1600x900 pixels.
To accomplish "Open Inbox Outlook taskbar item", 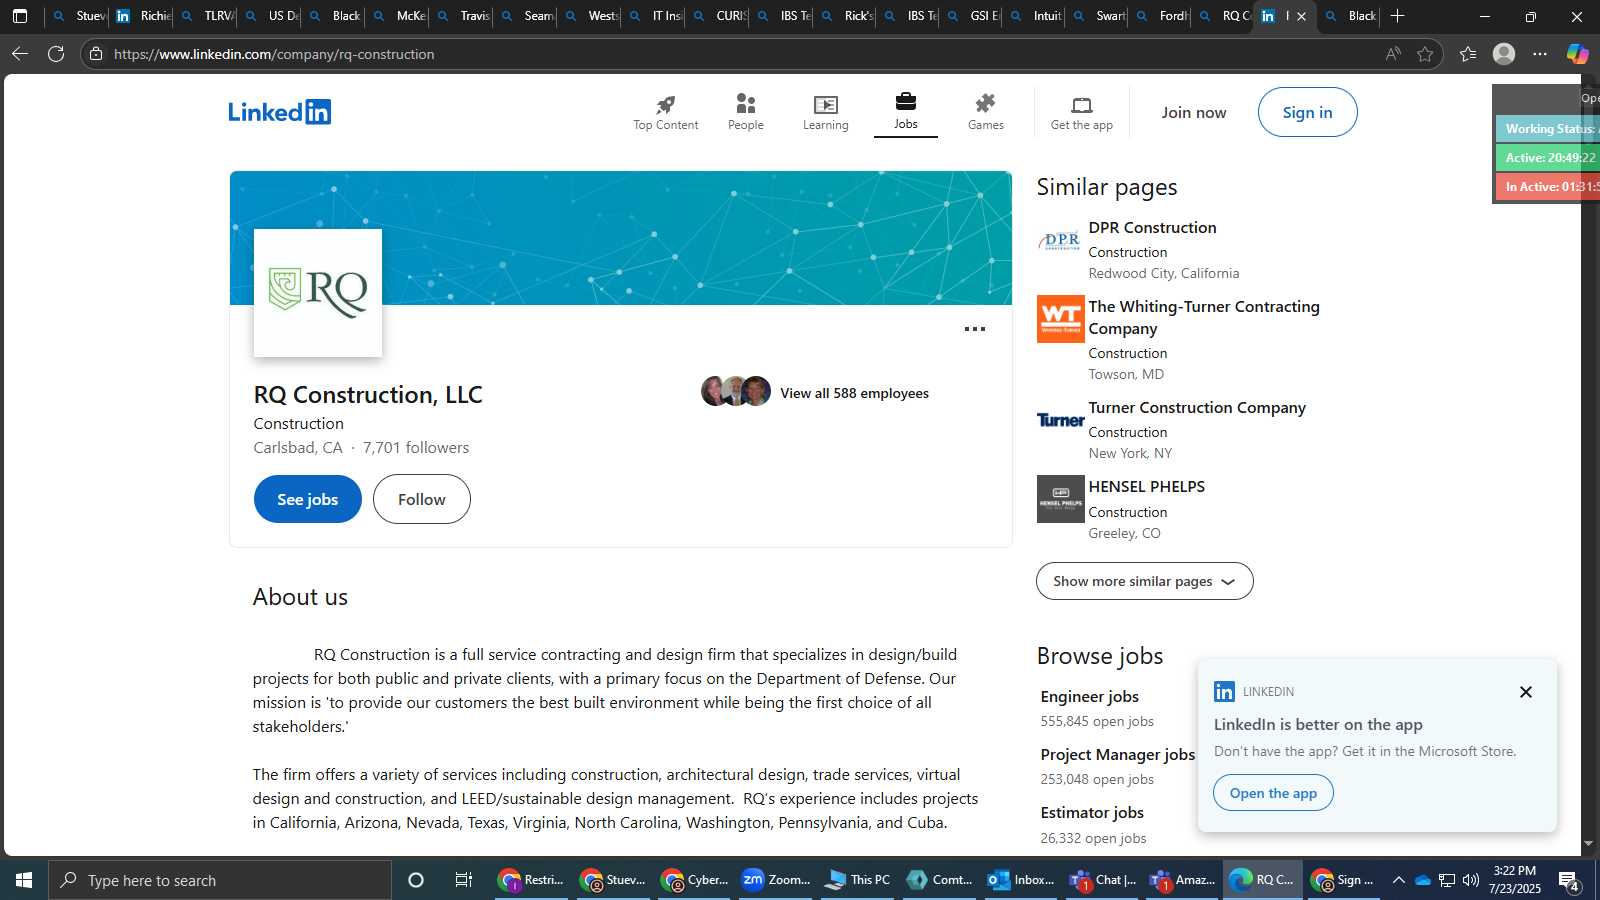I will coord(1020,880).
